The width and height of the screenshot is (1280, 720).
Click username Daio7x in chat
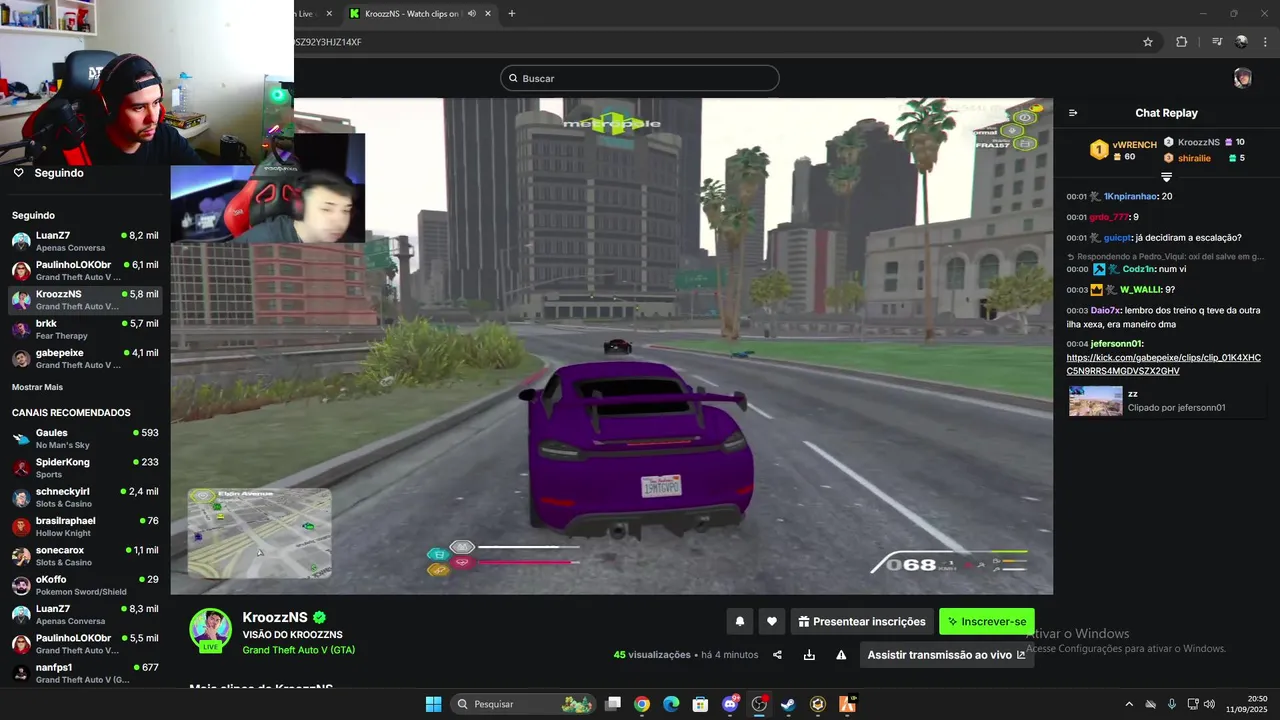[1105, 310]
